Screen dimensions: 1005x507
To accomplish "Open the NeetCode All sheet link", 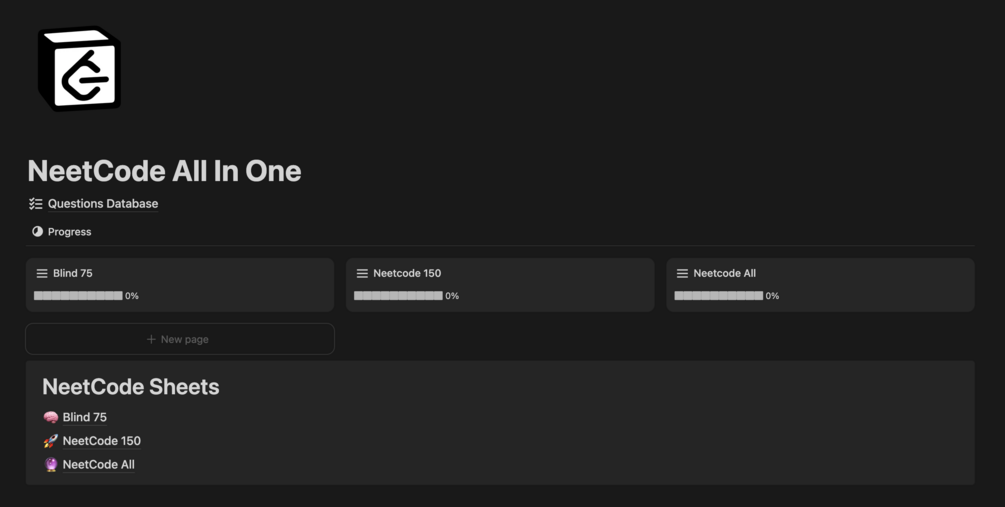I will (98, 464).
